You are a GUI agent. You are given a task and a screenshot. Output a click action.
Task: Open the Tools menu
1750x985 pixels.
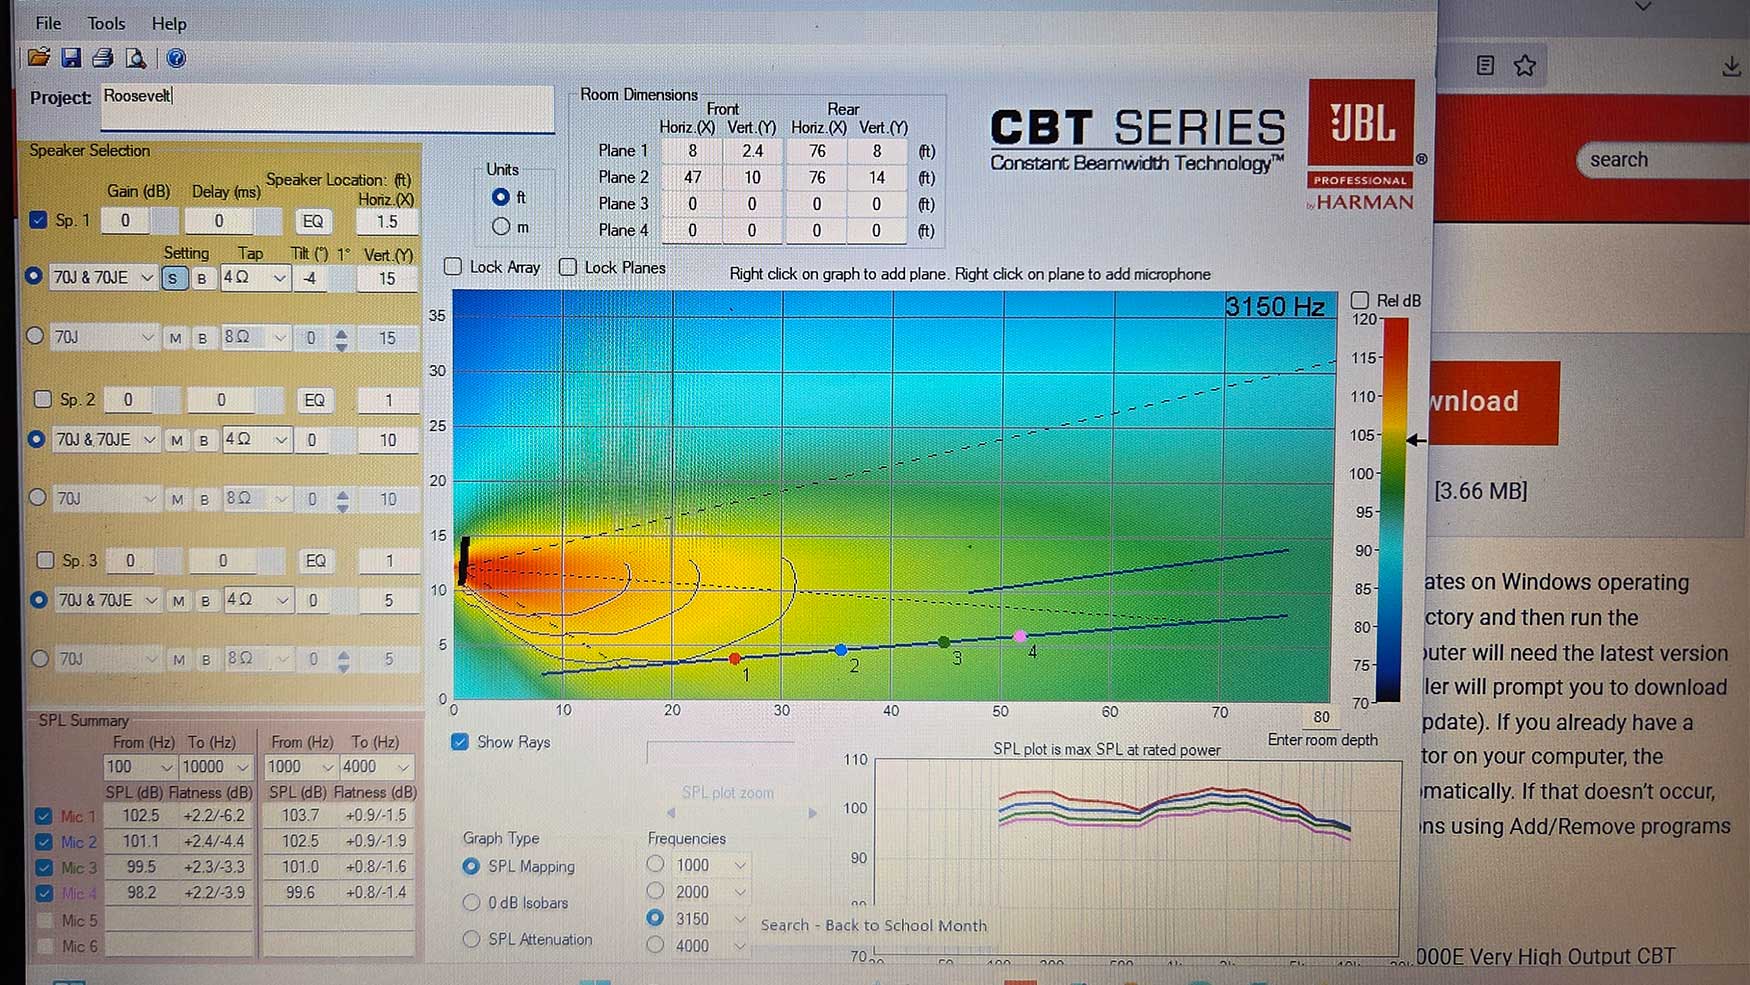click(106, 23)
